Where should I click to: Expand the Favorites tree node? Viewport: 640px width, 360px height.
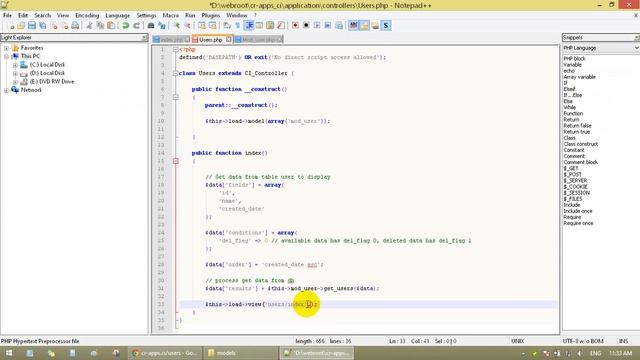7,48
